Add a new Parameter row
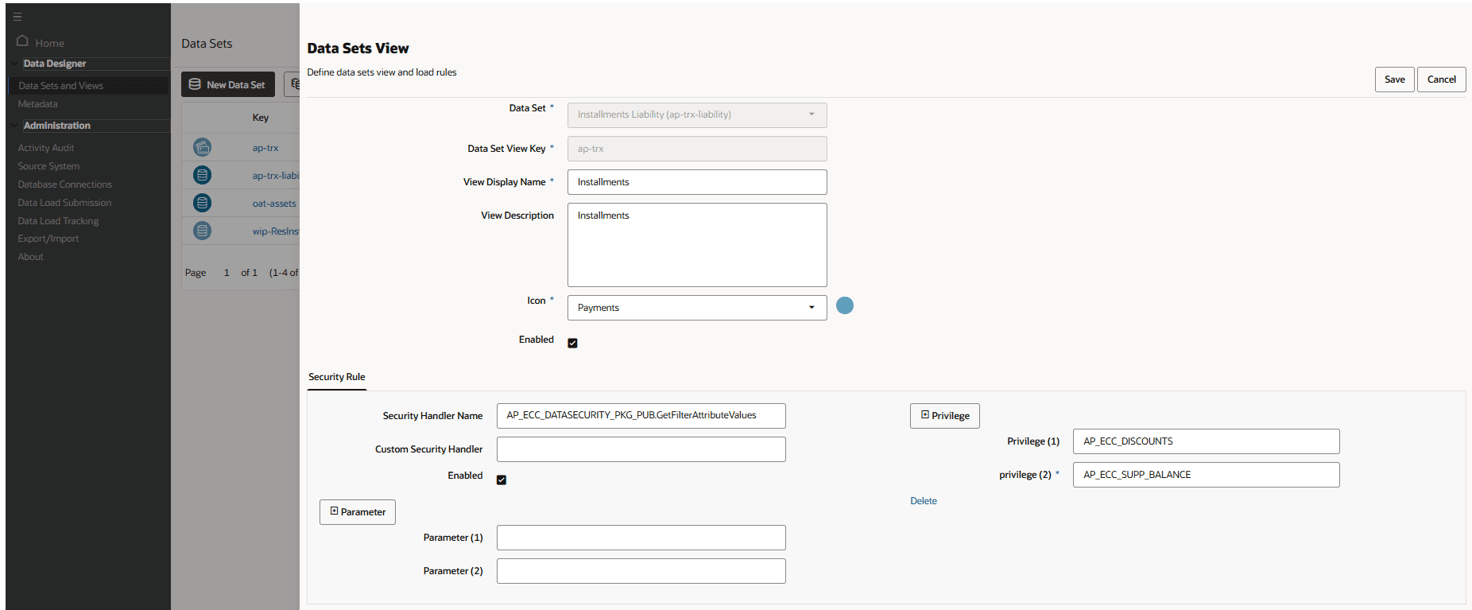 tap(357, 512)
